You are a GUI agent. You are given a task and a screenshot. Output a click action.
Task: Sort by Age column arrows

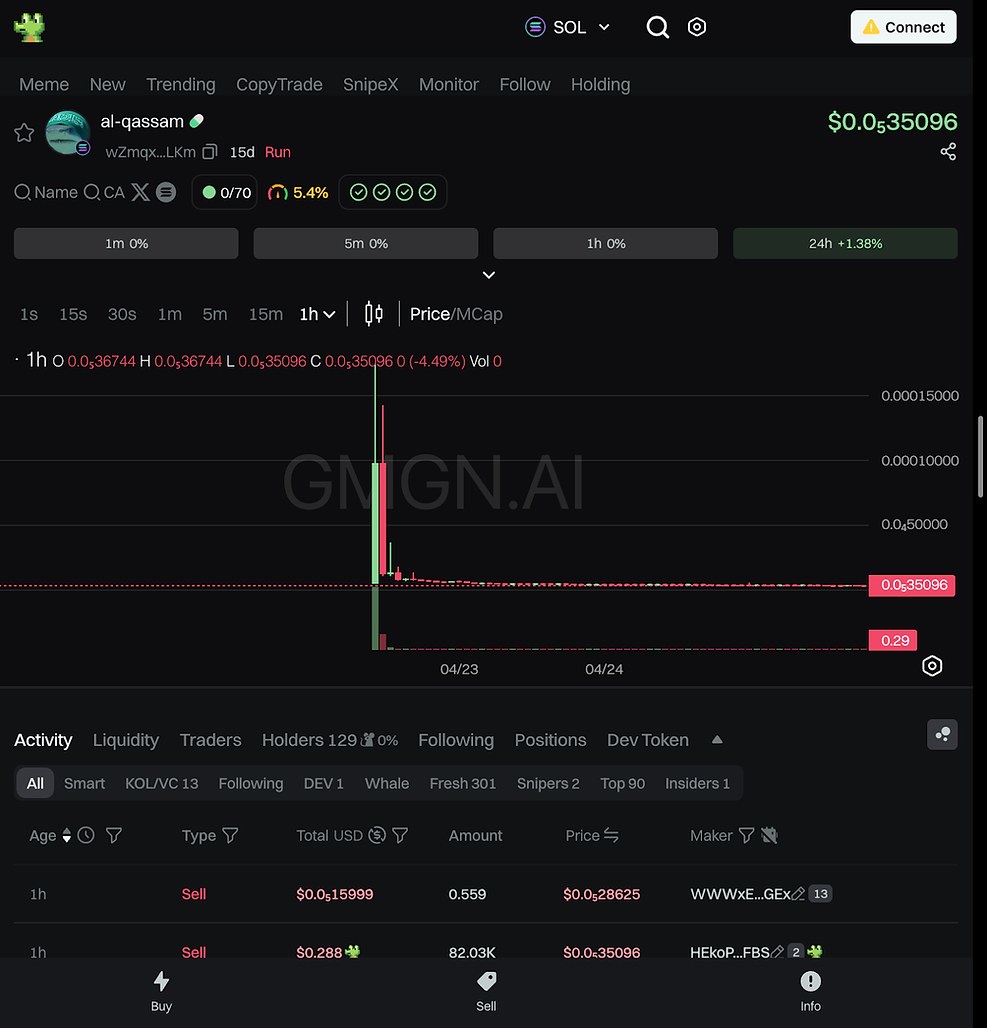coord(66,835)
